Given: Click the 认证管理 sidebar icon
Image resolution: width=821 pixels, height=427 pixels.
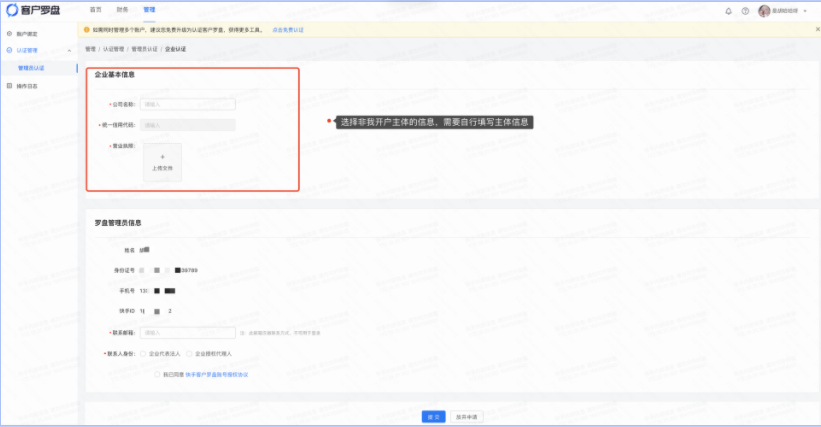Looking at the screenshot, I should point(9,50).
